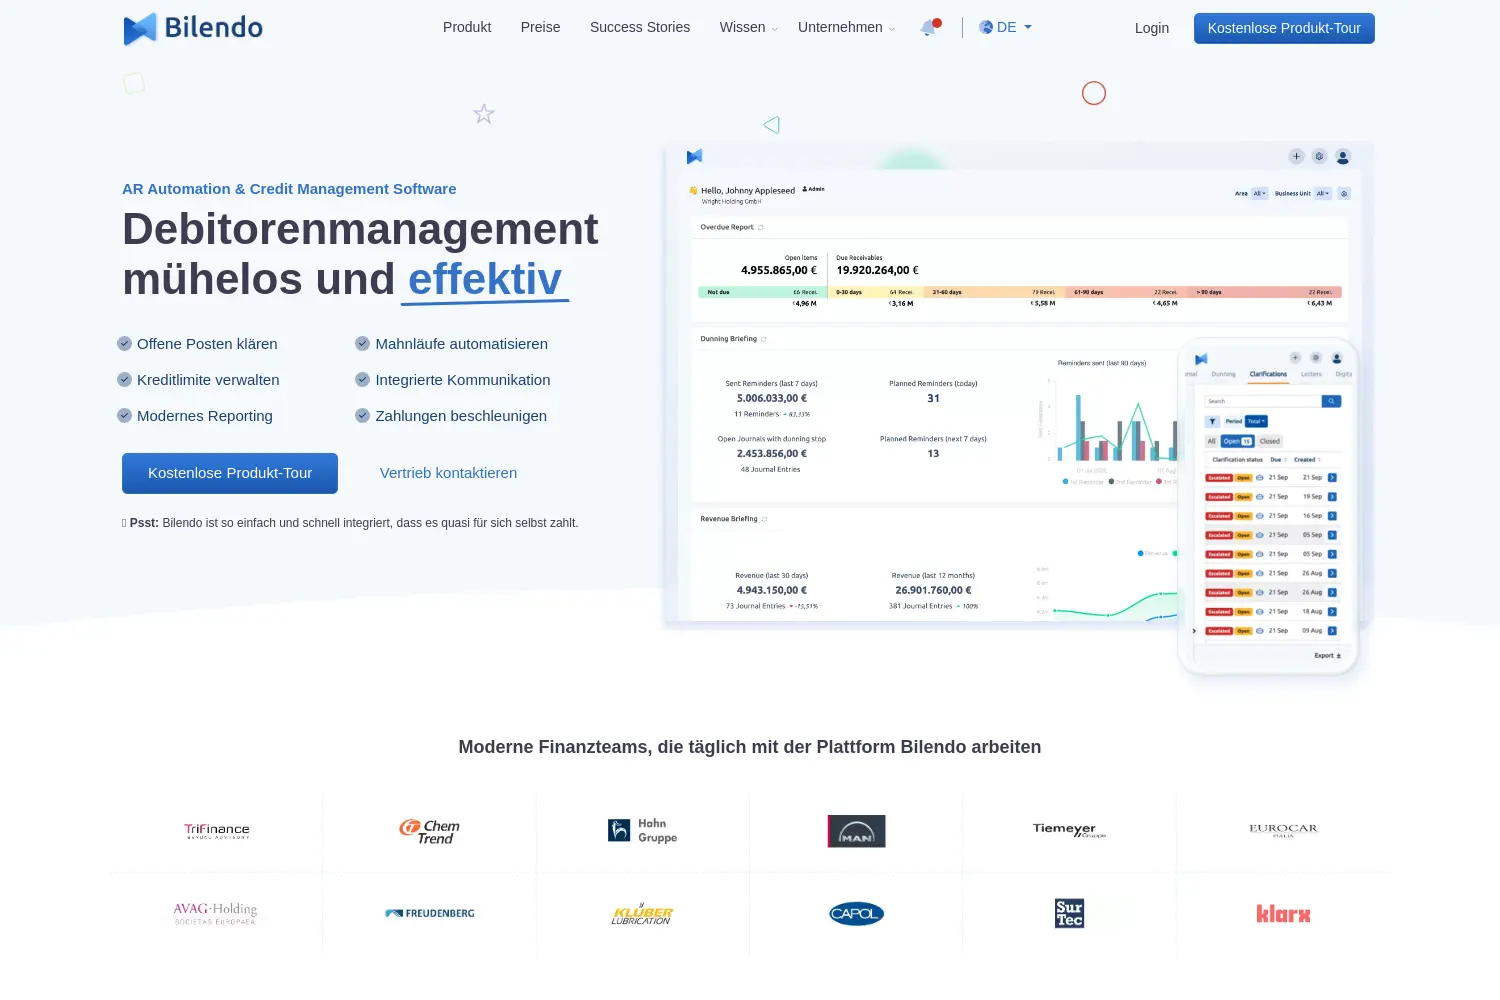Image resolution: width=1500 pixels, height=1000 pixels.
Task: Click the Klüber Lubrication logo
Action: pos(642,913)
